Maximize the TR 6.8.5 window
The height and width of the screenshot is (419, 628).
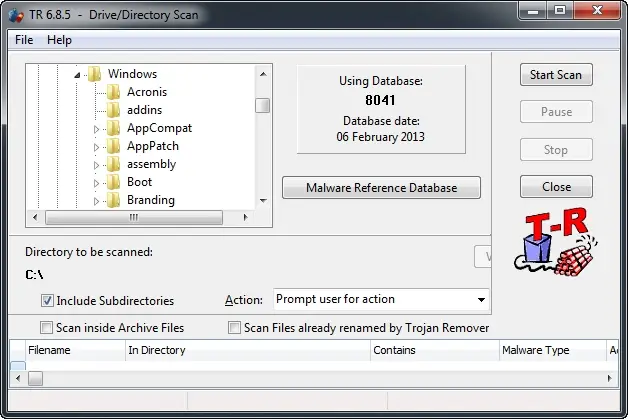point(560,10)
